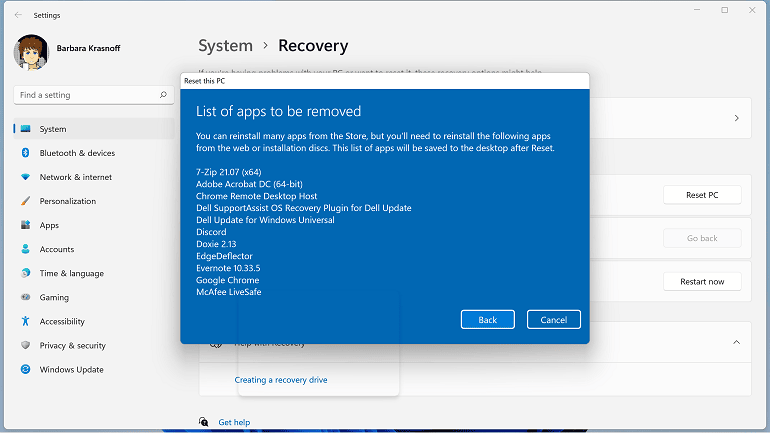Click the Bluetooth & devices icon

(x=26, y=153)
